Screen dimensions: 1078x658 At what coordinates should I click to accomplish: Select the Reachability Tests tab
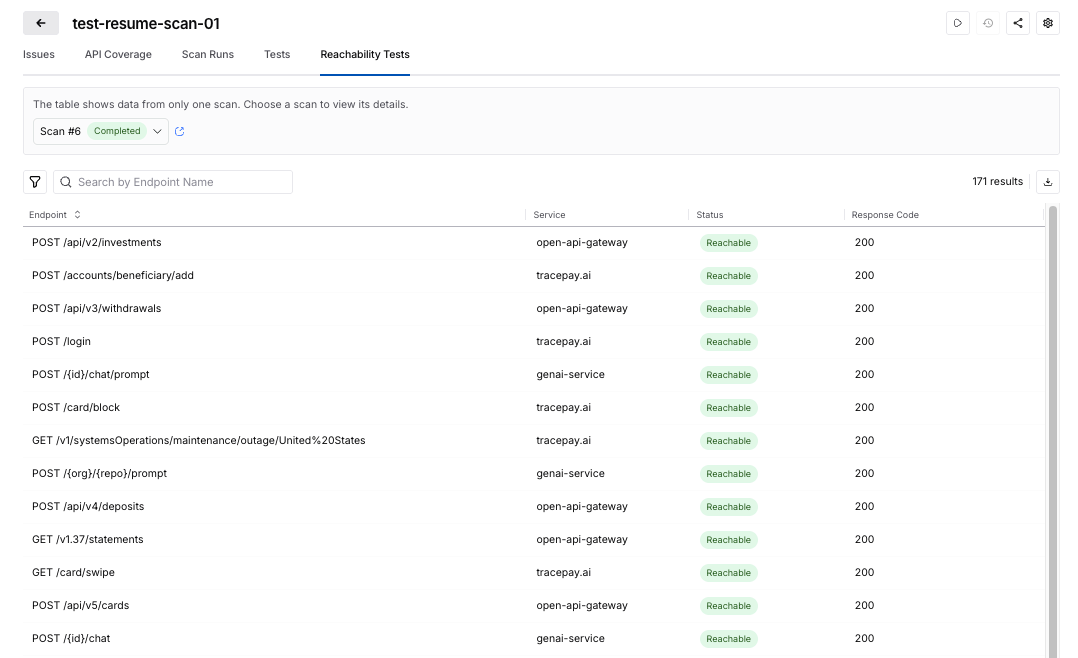tap(365, 54)
